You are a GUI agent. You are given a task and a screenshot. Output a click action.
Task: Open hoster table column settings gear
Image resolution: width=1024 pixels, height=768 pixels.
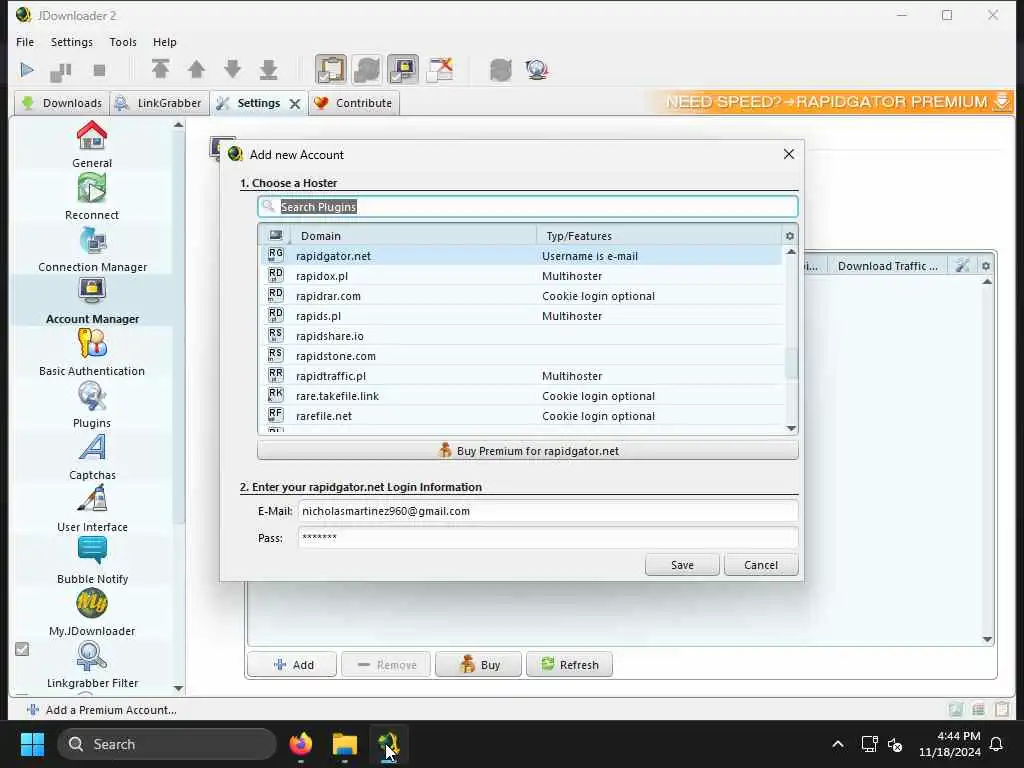(790, 236)
